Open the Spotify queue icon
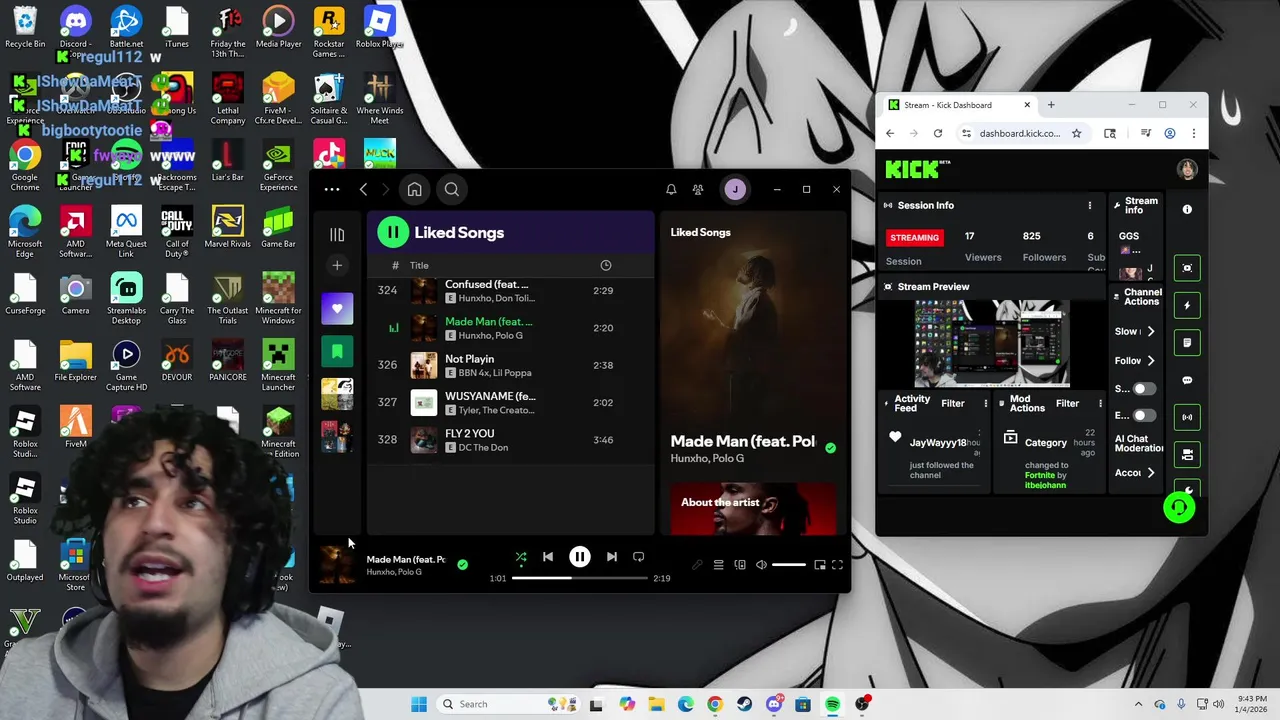 coord(718,565)
